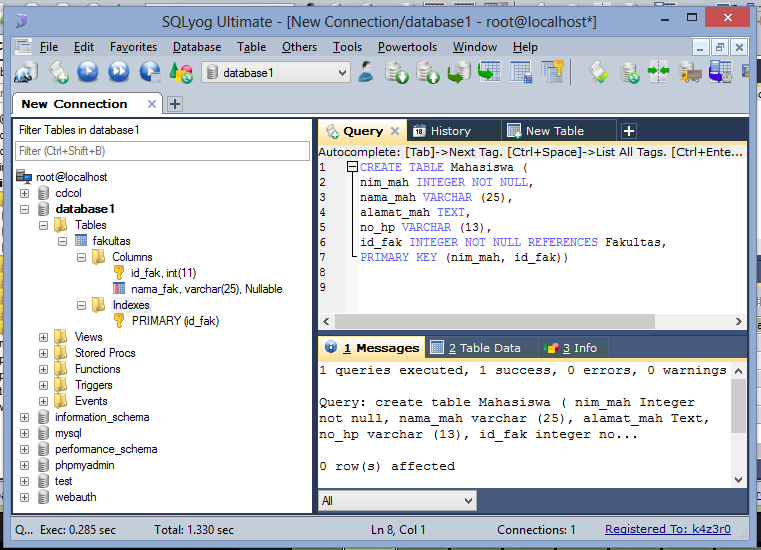Select the phpmyadmin database
The height and width of the screenshot is (550, 761).
(84, 465)
